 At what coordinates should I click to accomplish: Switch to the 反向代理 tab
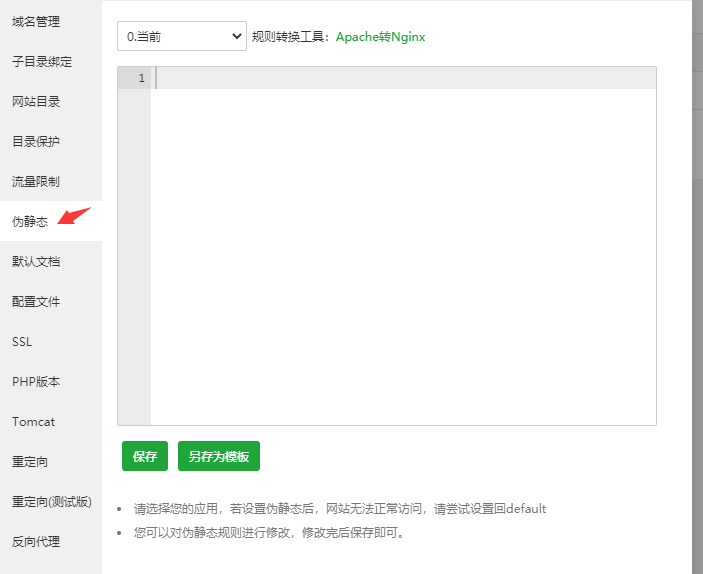pyautogui.click(x=51, y=541)
